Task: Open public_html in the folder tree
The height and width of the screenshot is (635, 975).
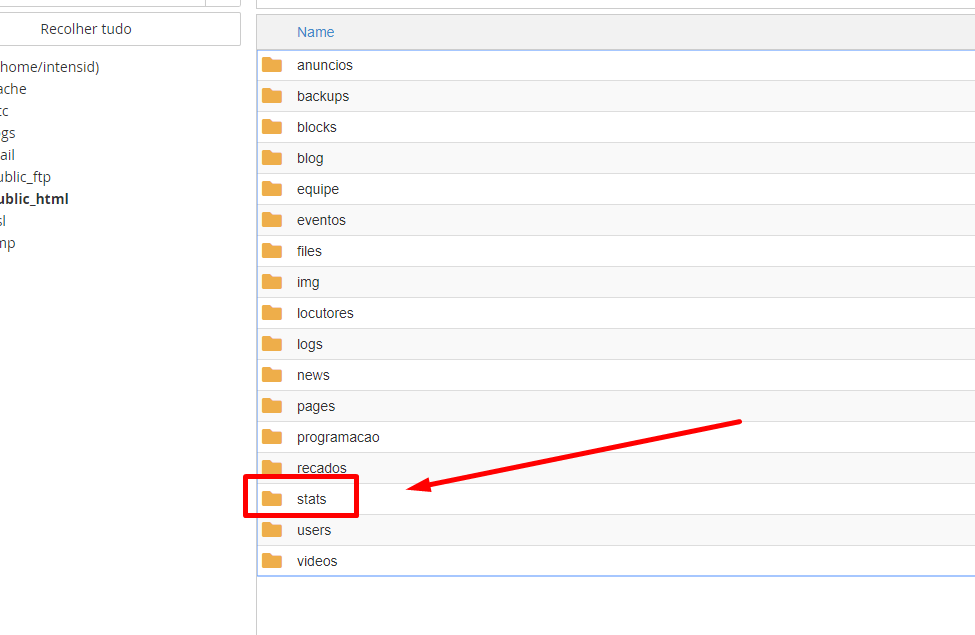Action: tap(34, 199)
